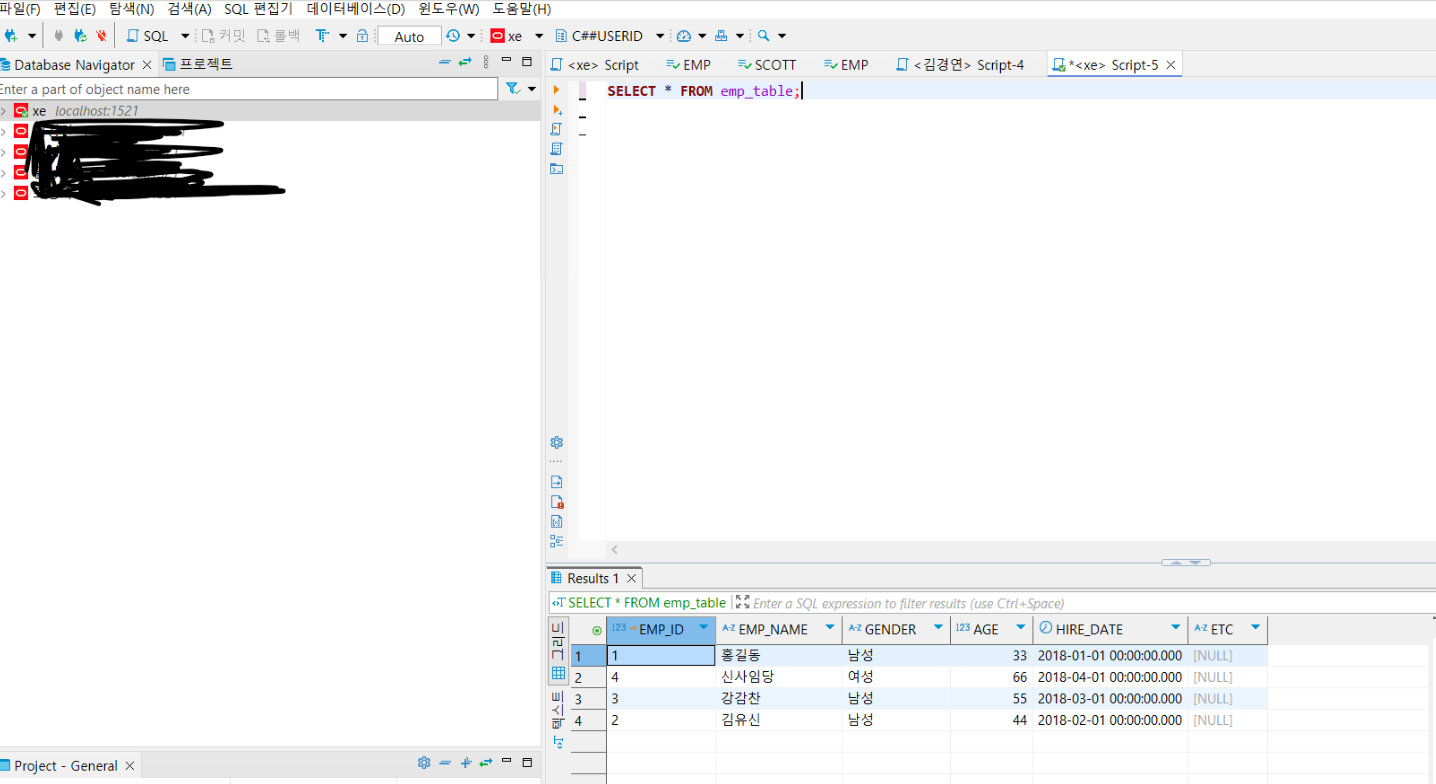Click the navigator filter funnel icon

tap(512, 89)
